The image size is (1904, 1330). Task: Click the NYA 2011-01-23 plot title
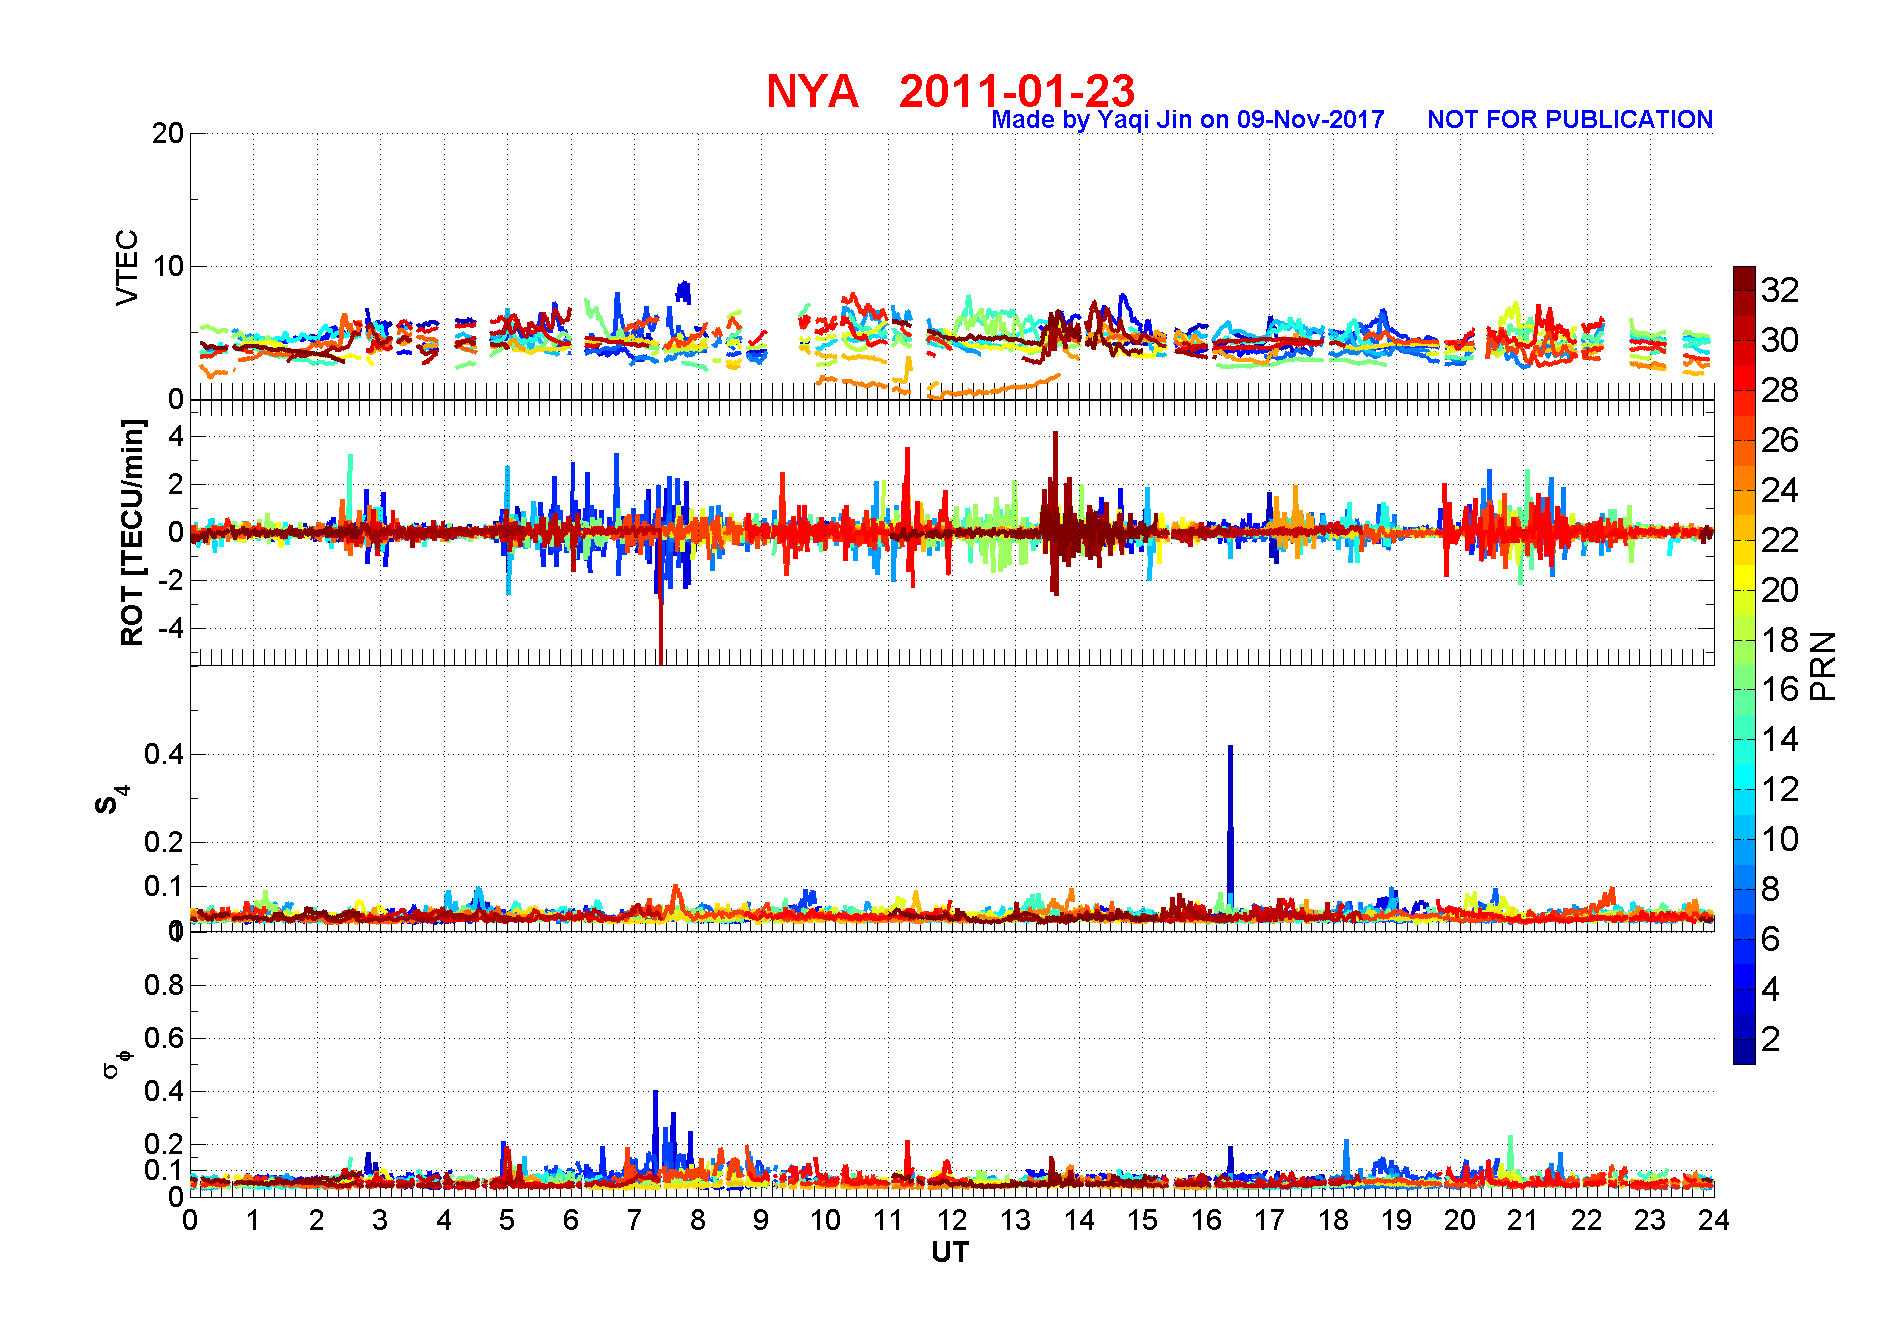coord(950,91)
